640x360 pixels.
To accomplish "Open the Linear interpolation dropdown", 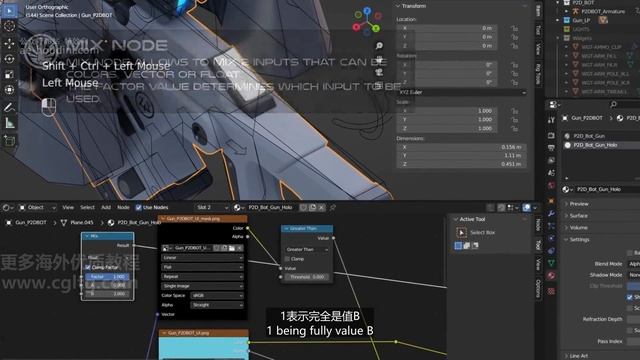I will click(202, 258).
